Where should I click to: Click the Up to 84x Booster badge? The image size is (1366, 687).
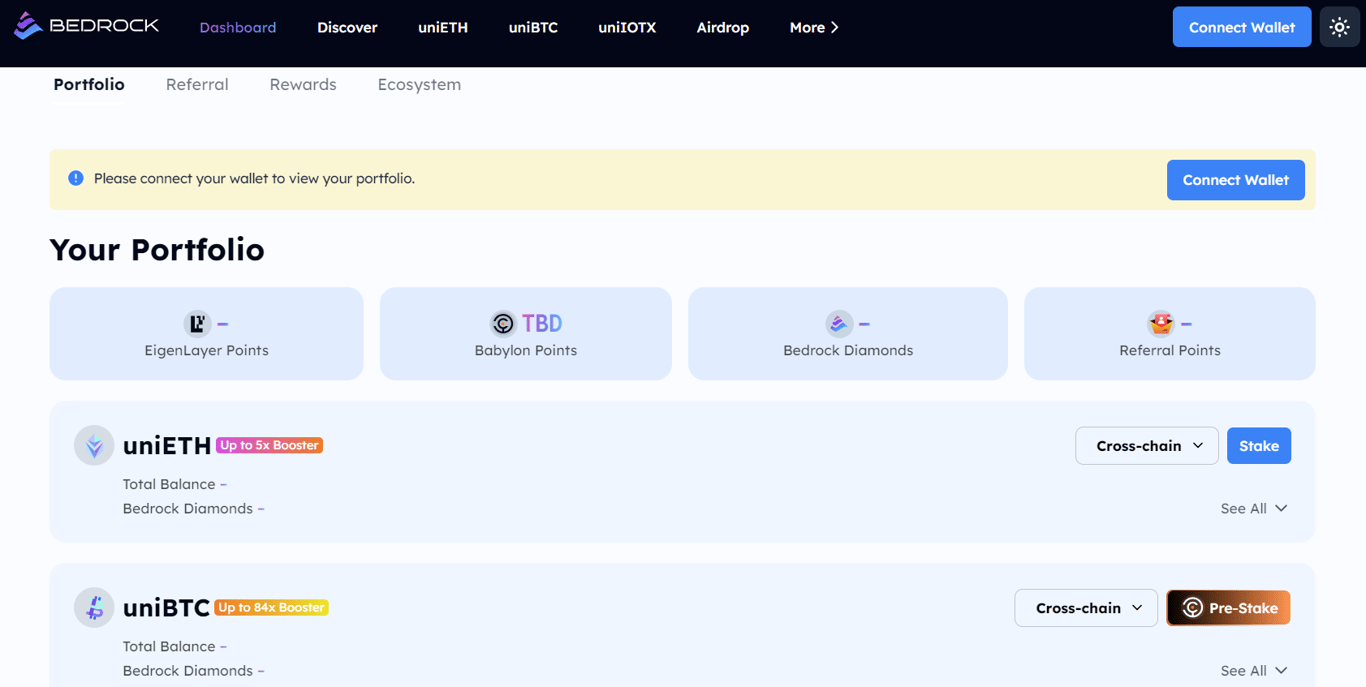pos(271,607)
